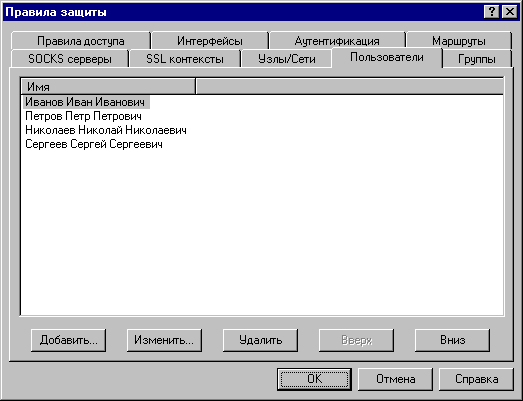The width and height of the screenshot is (523, 401).
Task: Select the SOCKS серверы tab
Action: 70,59
